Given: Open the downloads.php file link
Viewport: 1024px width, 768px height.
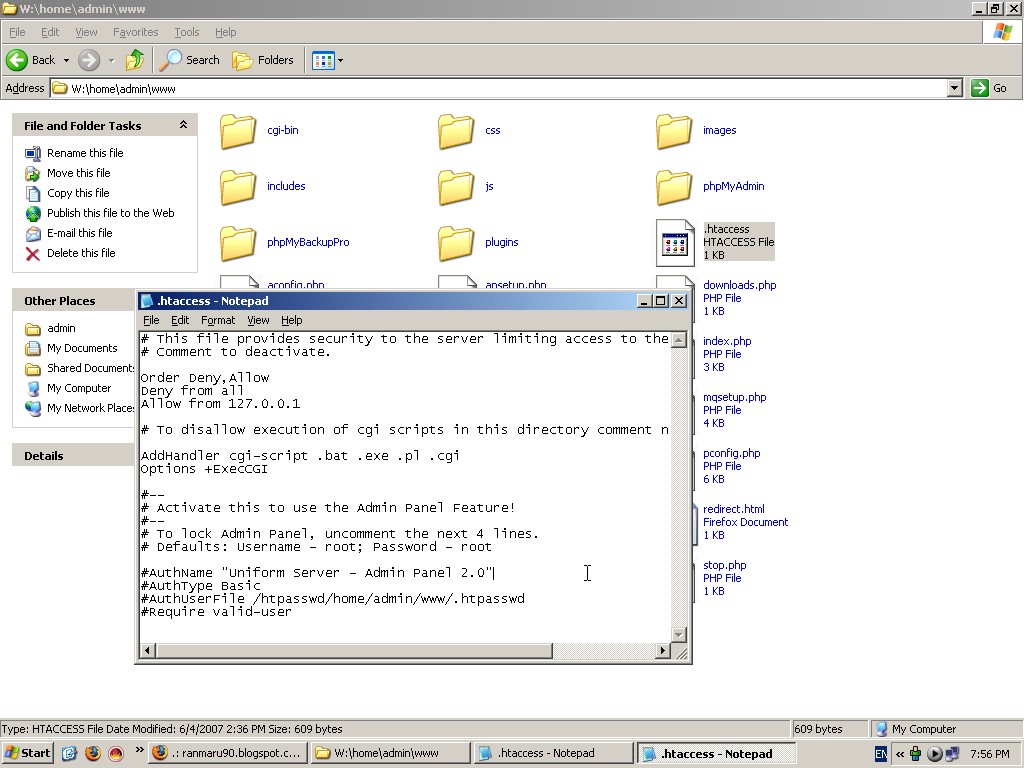Looking at the screenshot, I should pos(739,285).
